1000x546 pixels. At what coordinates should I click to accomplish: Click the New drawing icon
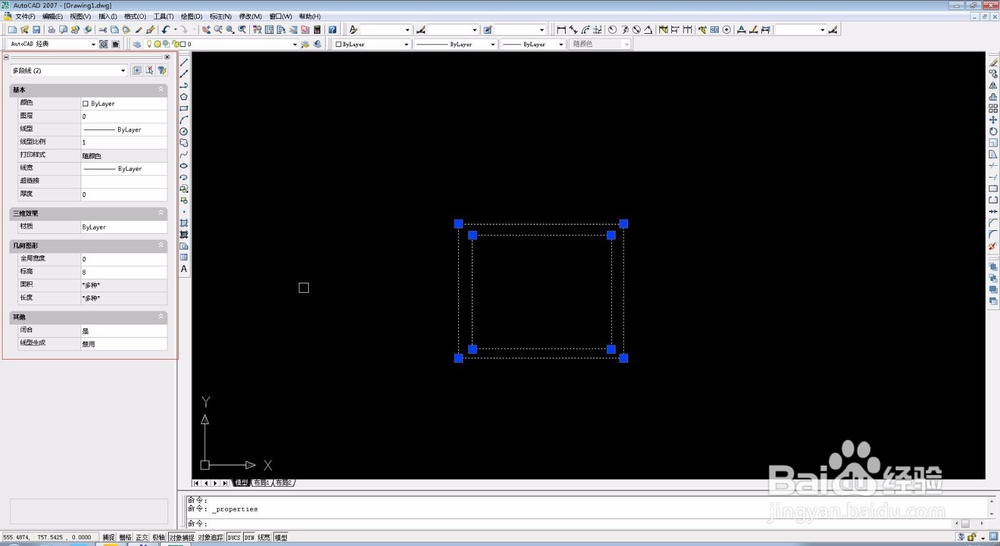coord(12,29)
